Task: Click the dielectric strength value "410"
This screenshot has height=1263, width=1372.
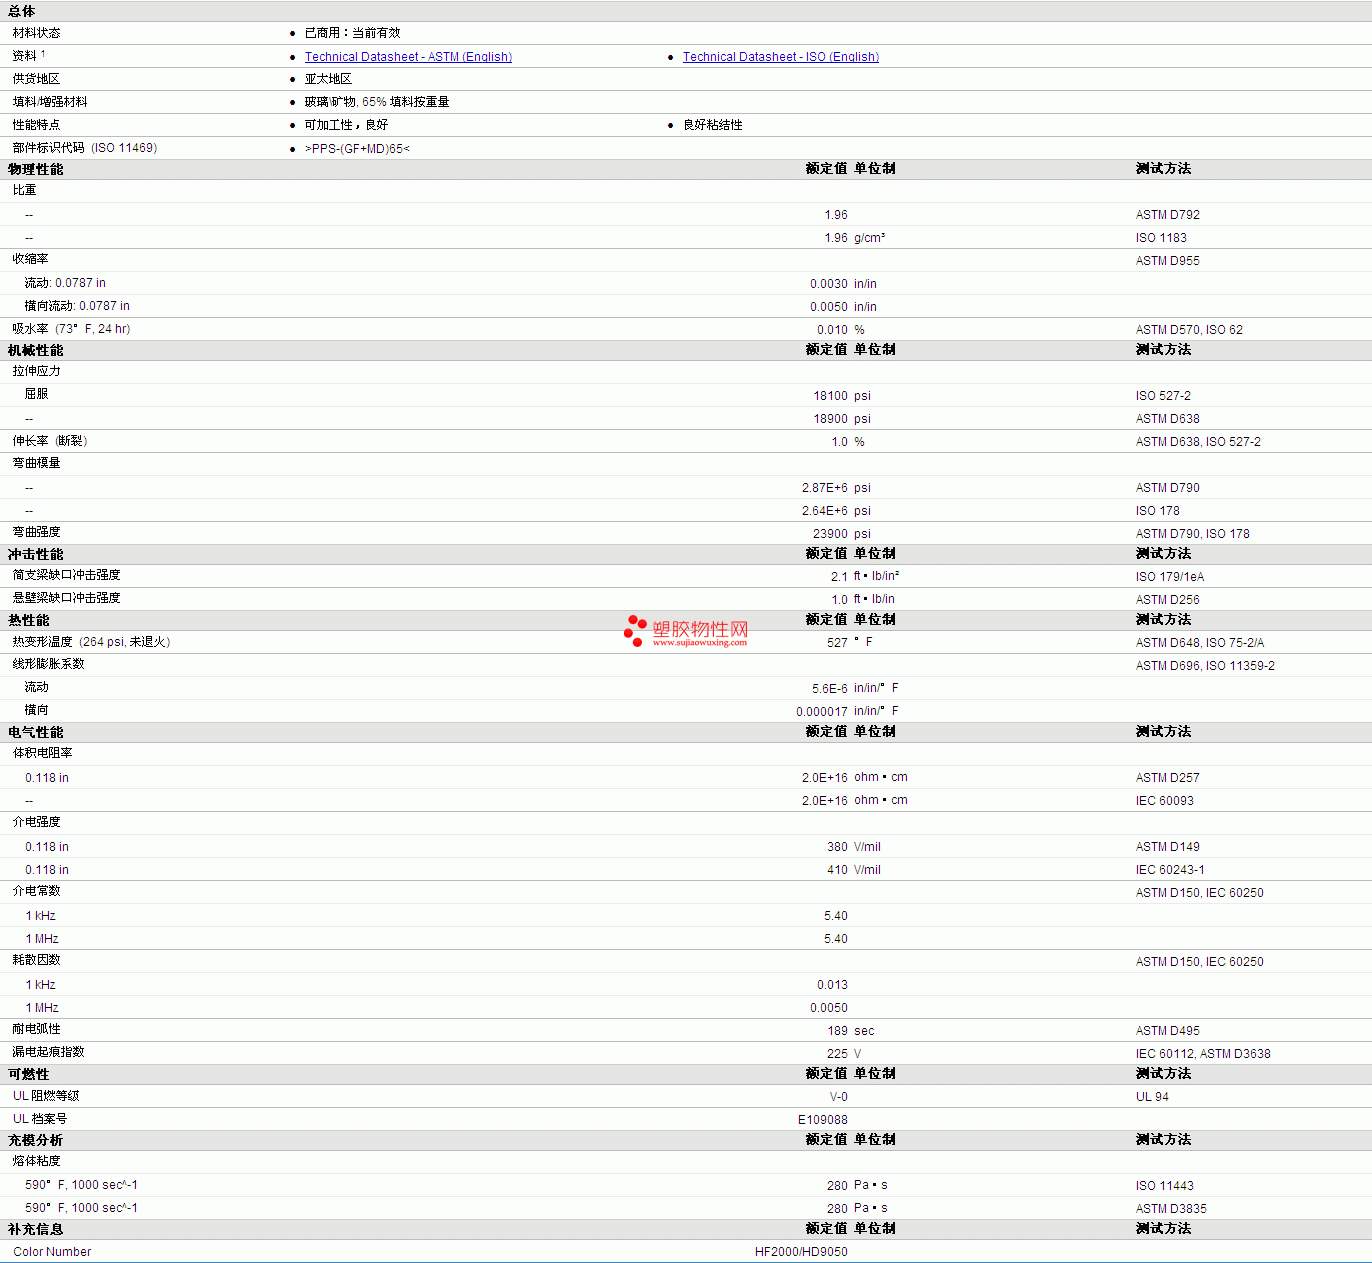Action: click(x=837, y=870)
